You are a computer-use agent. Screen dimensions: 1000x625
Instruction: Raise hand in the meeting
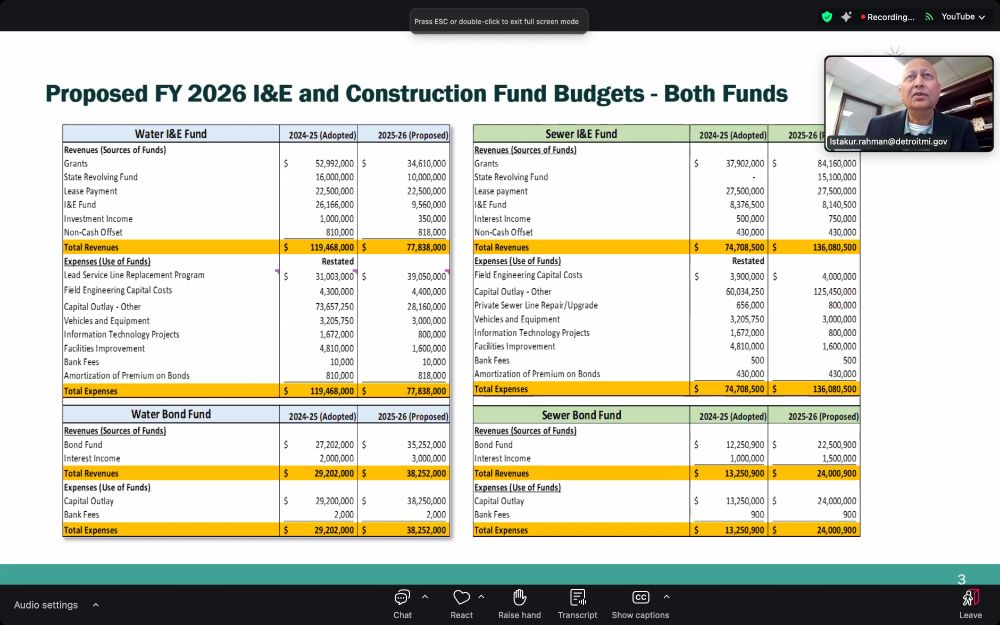[519, 604]
